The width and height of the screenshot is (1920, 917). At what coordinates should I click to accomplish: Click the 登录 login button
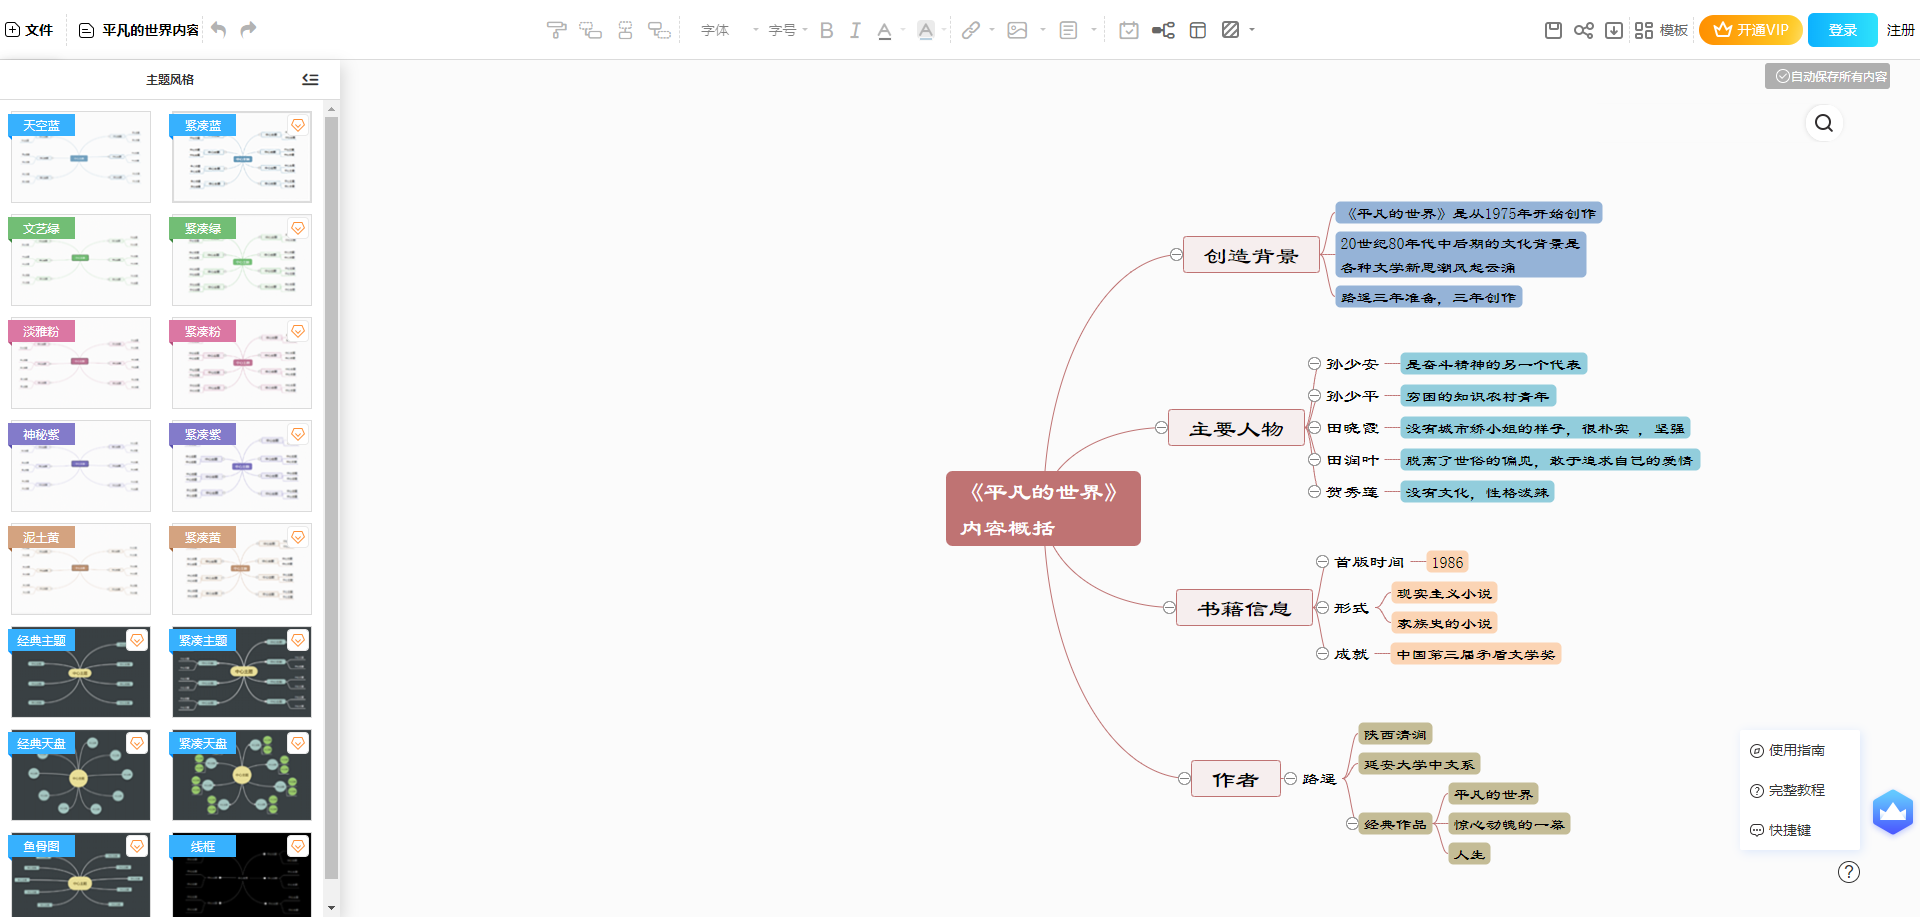[x=1843, y=30]
